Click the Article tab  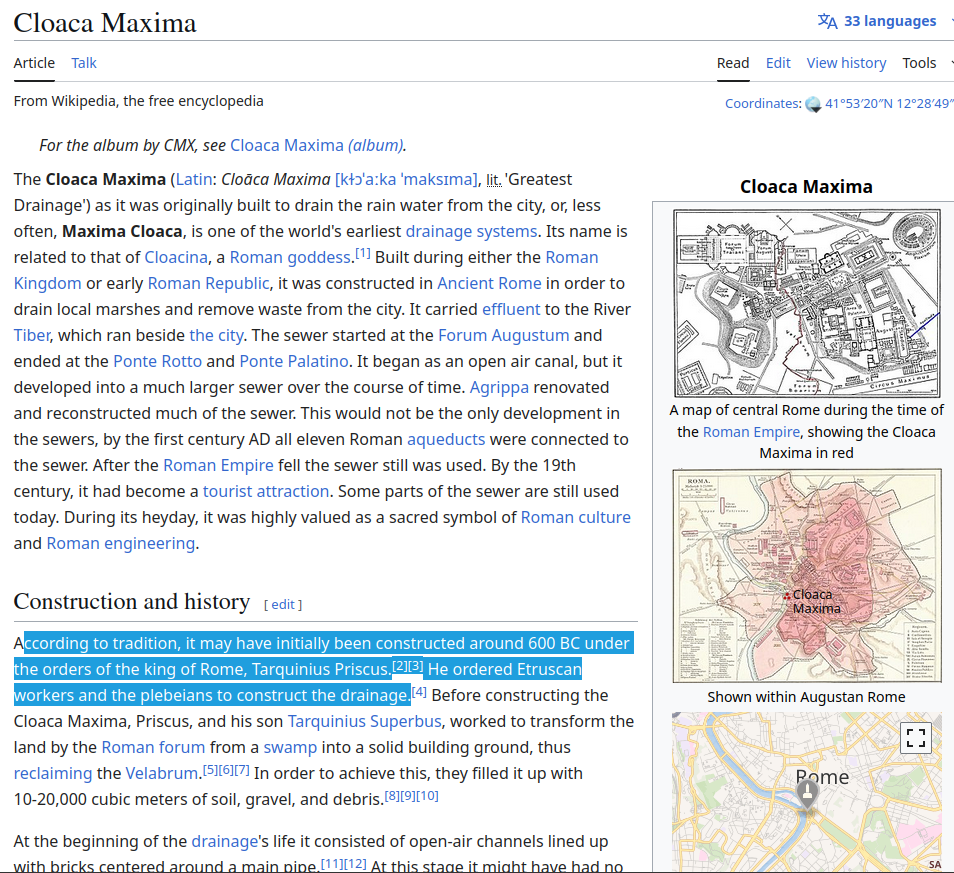(x=34, y=63)
